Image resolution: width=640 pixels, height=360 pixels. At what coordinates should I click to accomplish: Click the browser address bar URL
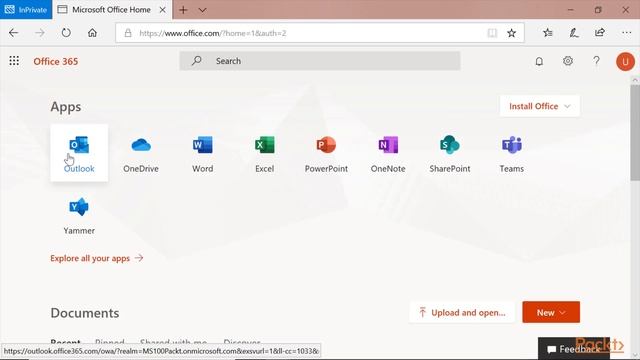pos(213,33)
